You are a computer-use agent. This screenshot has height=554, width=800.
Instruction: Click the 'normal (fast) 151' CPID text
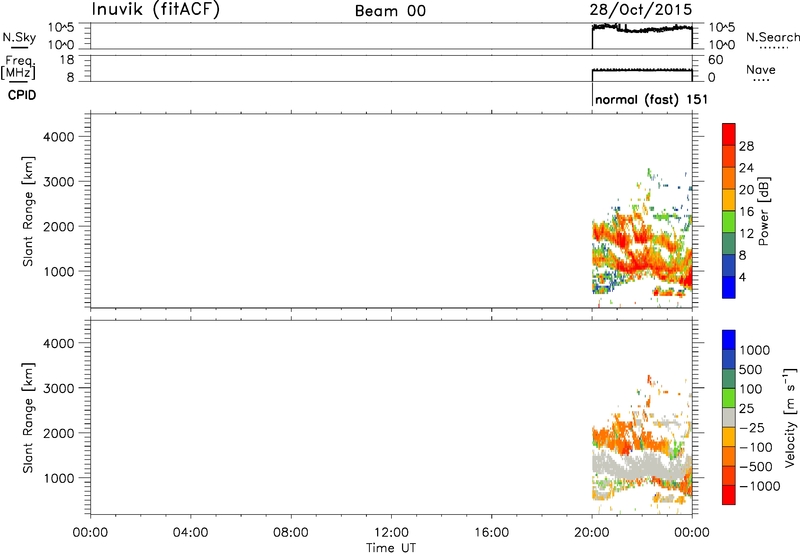652,99
